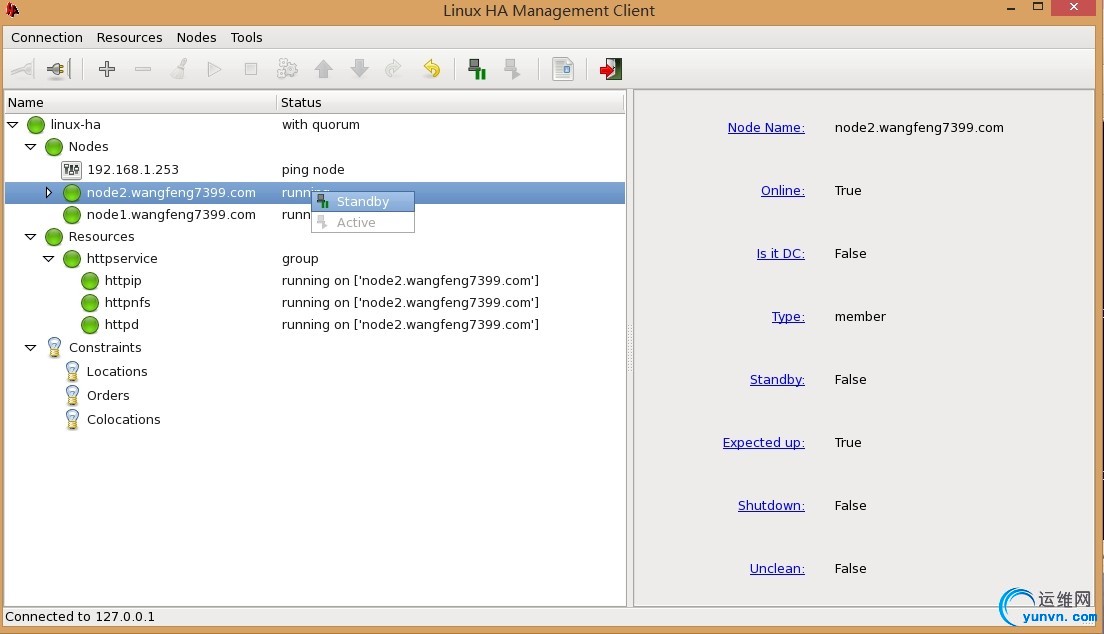1104x634 pixels.
Task: Click the standby node icon in toolbar
Action: pyautogui.click(x=477, y=69)
